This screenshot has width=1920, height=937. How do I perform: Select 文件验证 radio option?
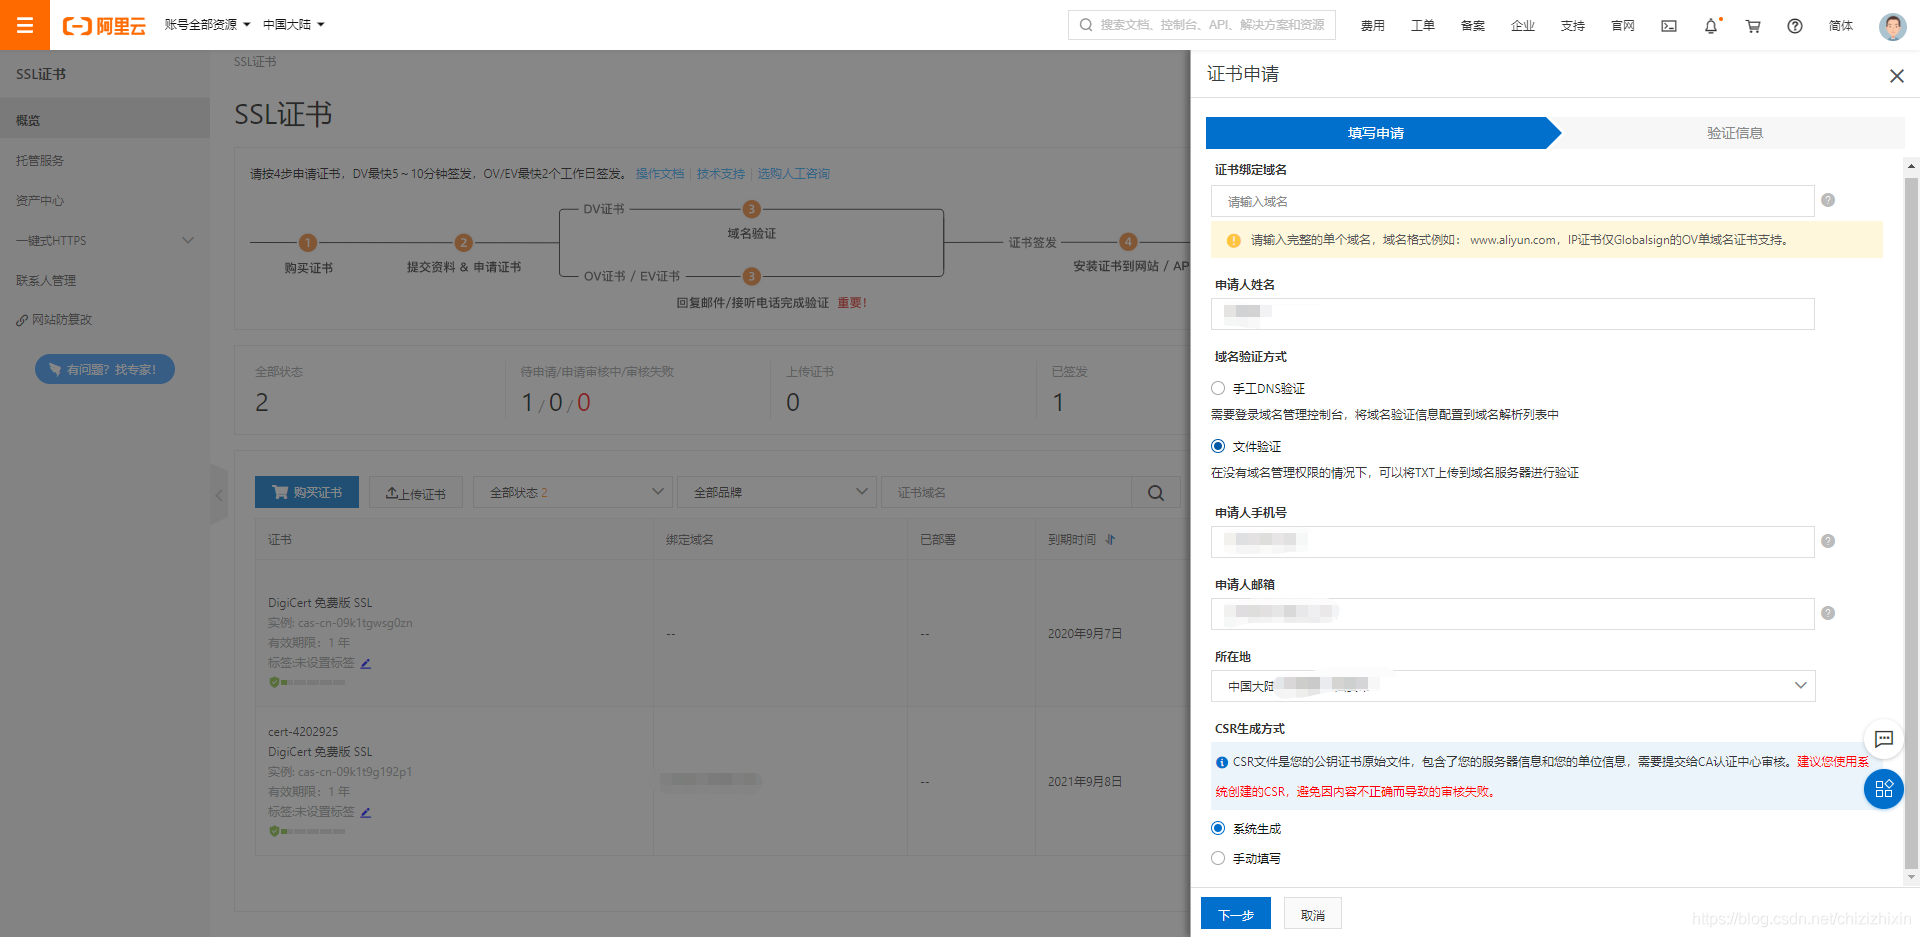[1218, 446]
